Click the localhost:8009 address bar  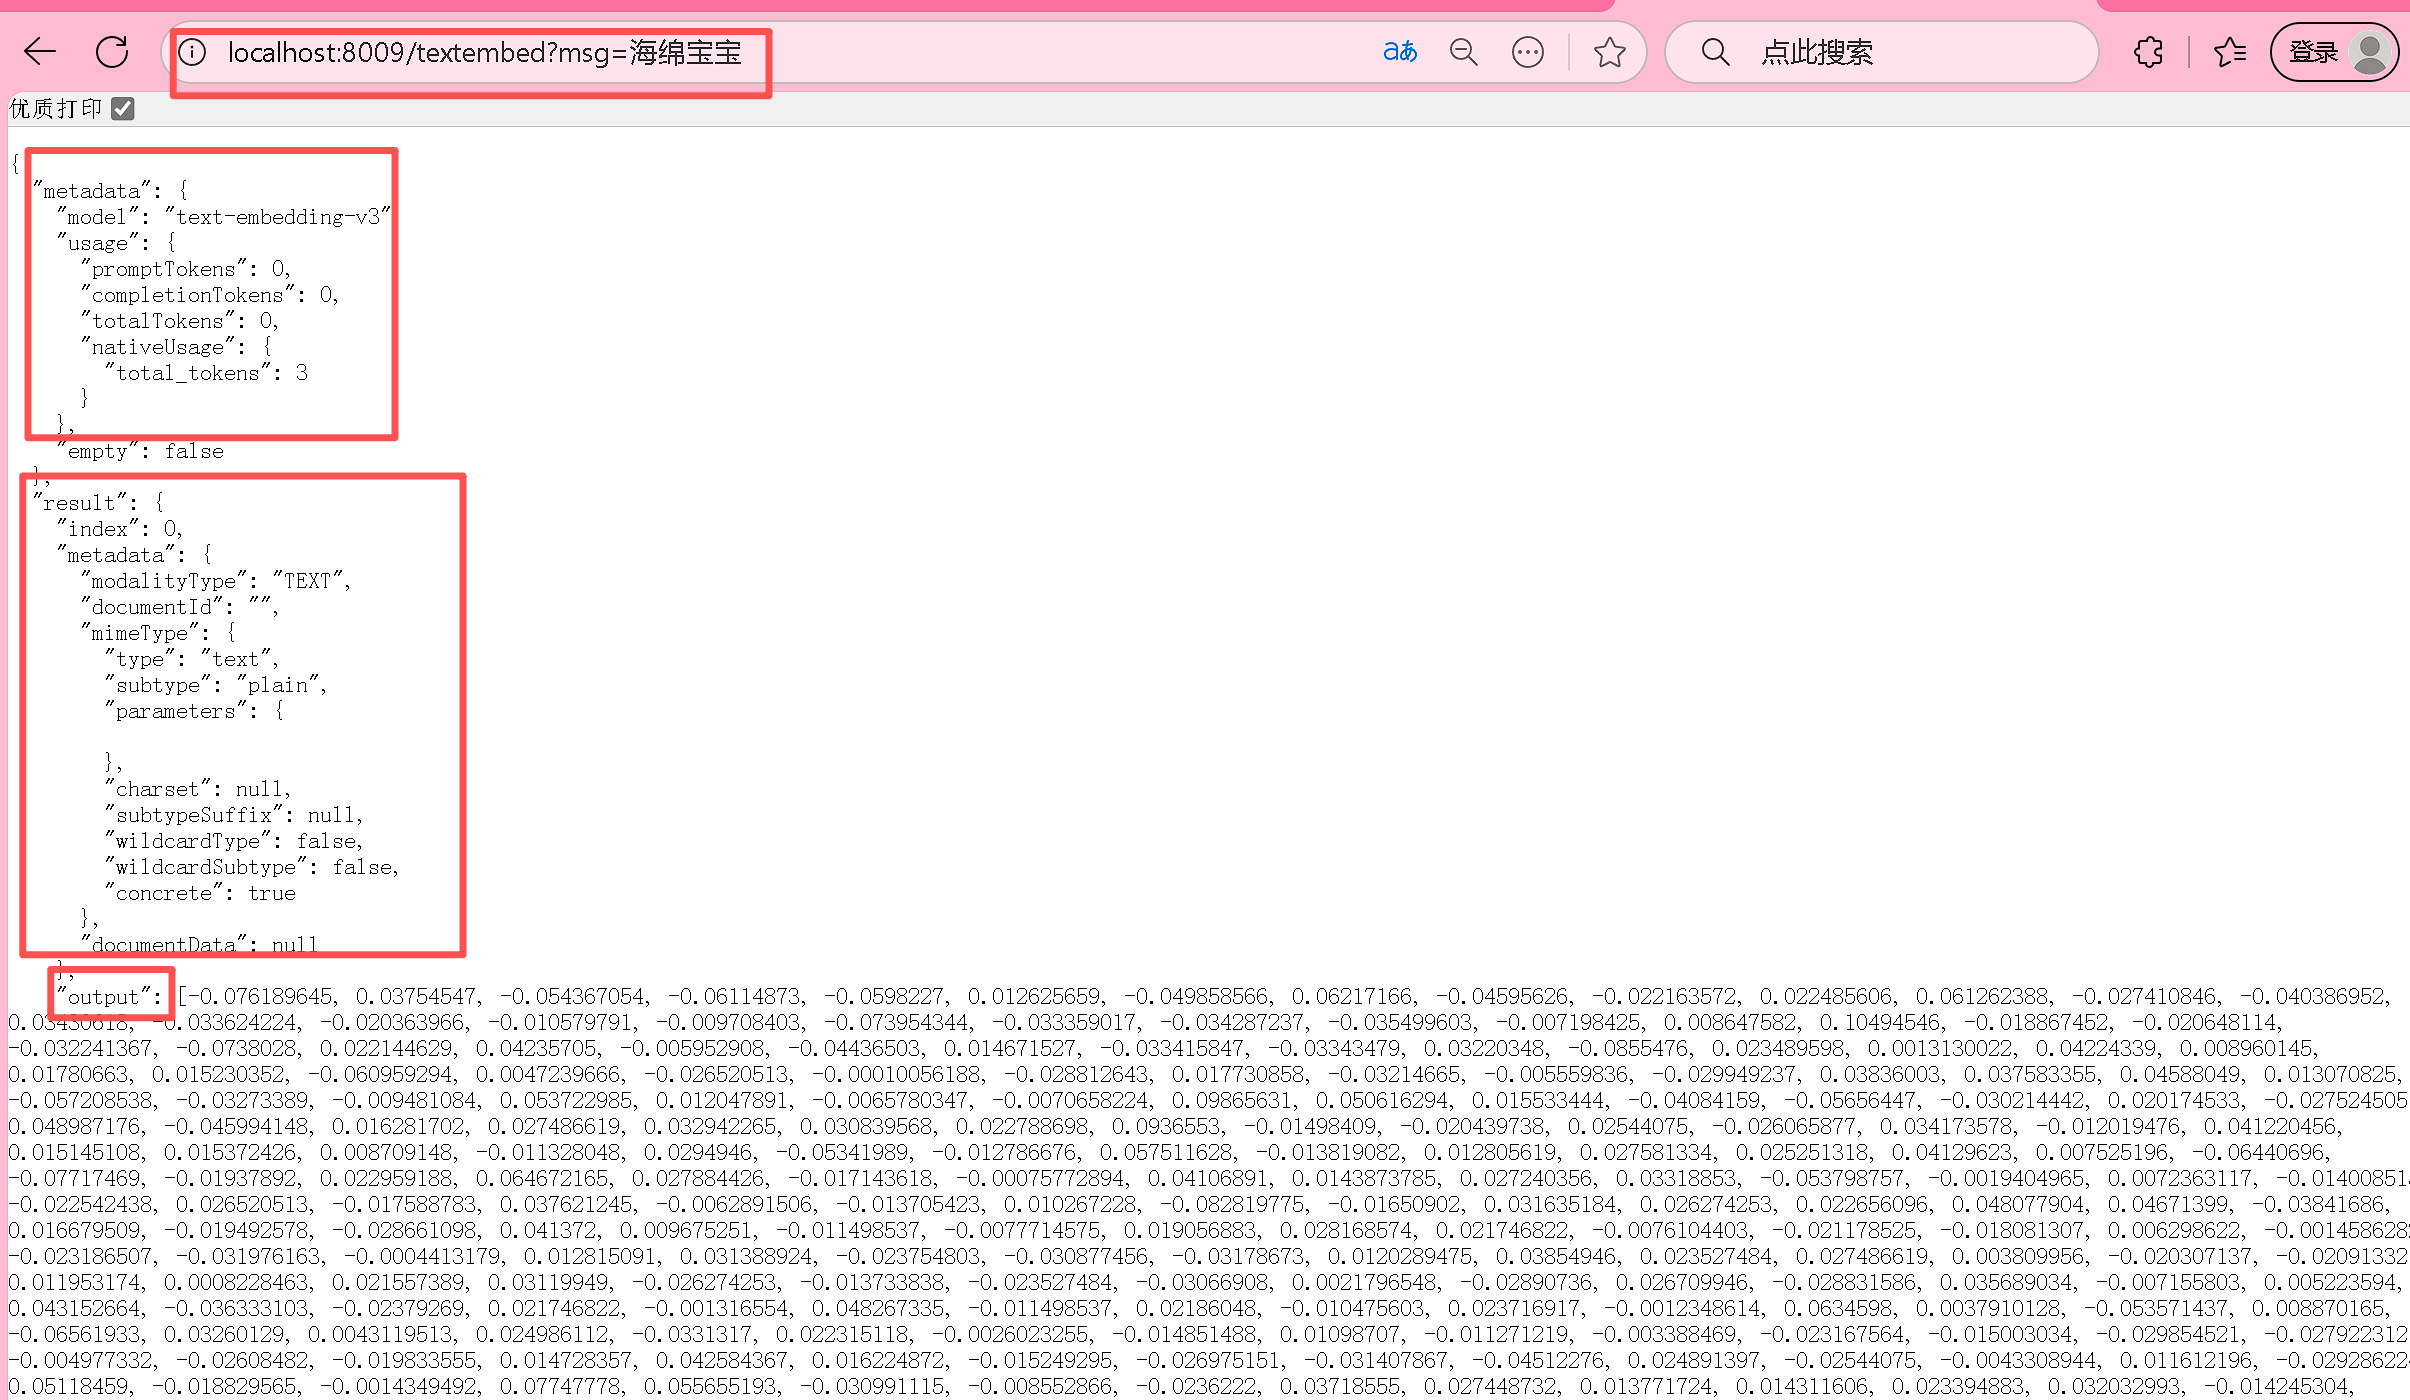tap(484, 52)
